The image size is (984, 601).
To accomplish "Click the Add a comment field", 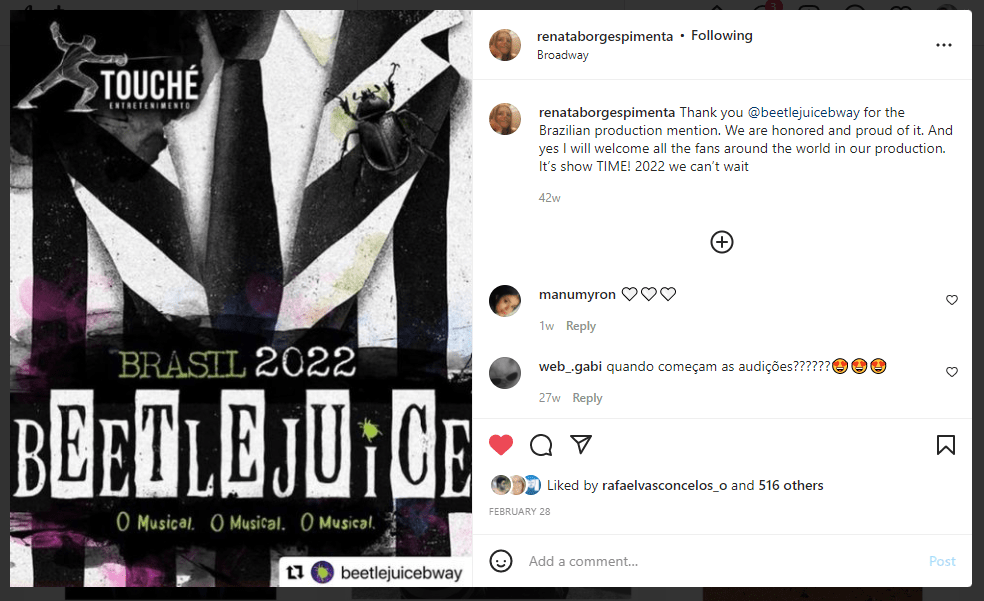I will point(722,561).
